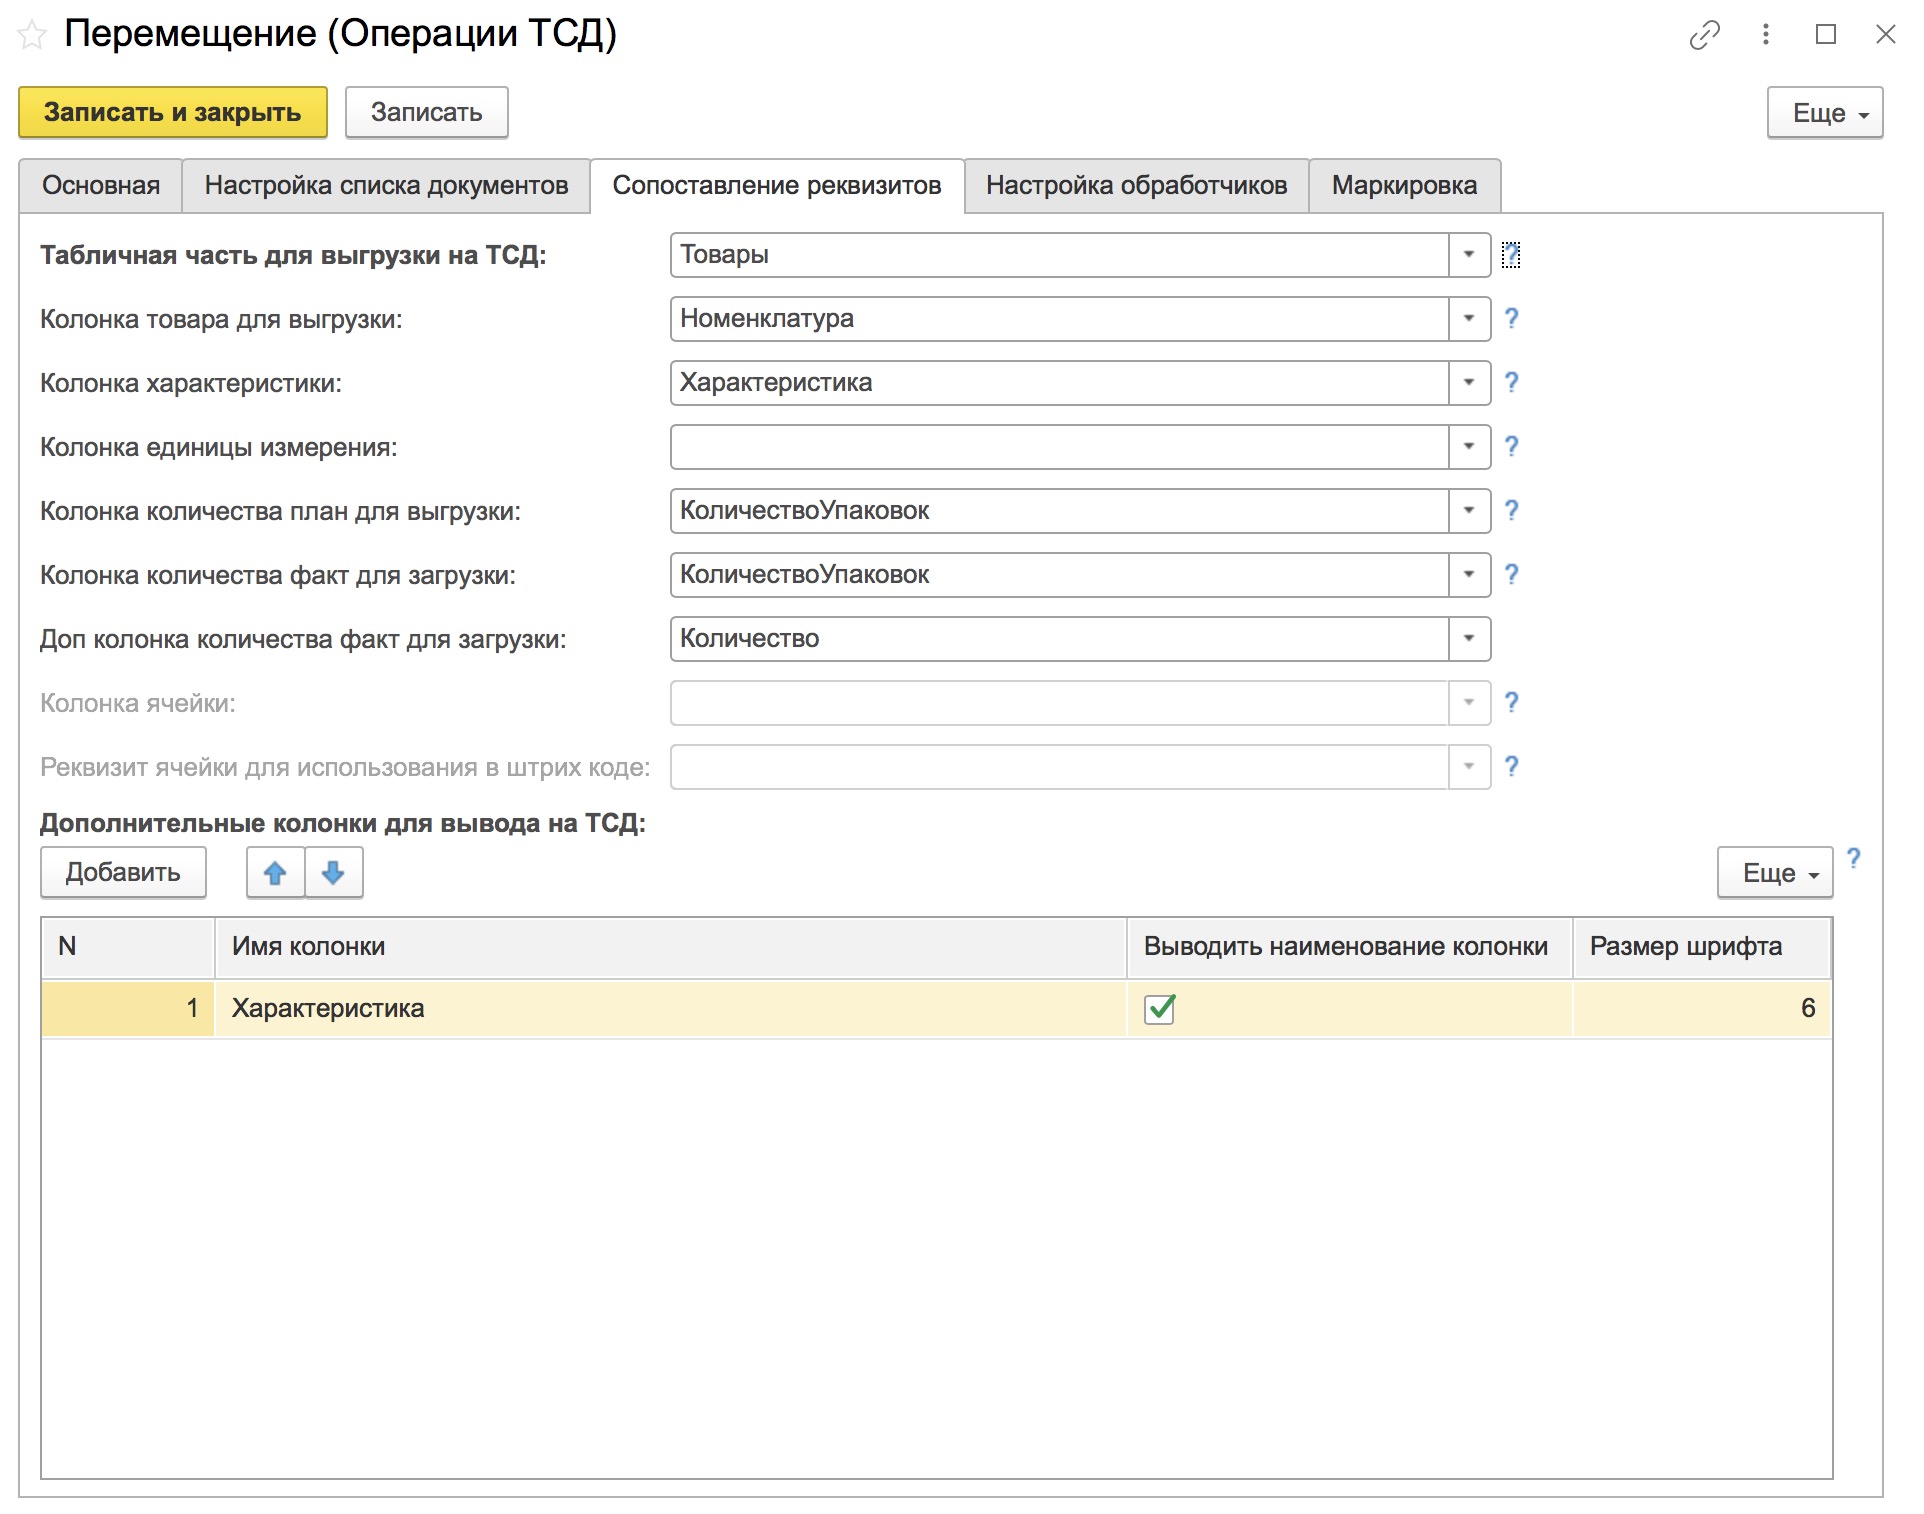
Task: Show help for Колонка количества факт
Action: [x=1511, y=575]
